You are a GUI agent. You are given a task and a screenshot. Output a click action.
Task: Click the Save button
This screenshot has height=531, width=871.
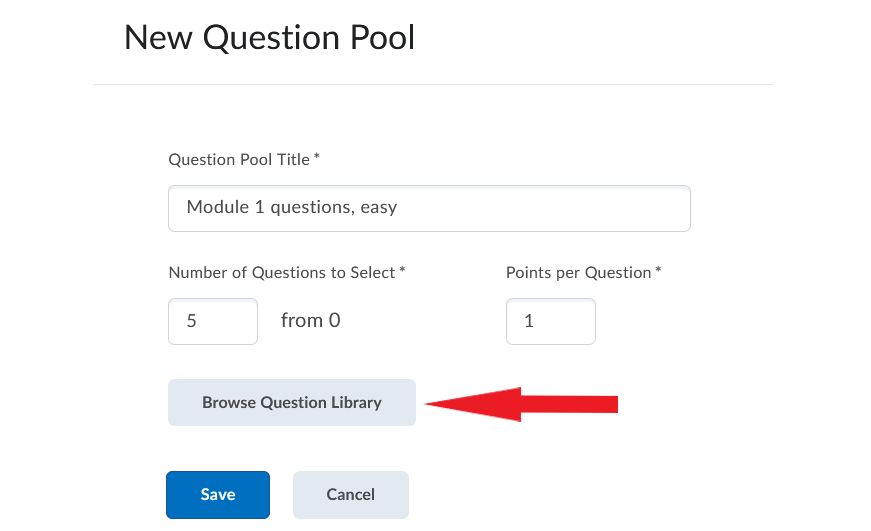pos(218,495)
